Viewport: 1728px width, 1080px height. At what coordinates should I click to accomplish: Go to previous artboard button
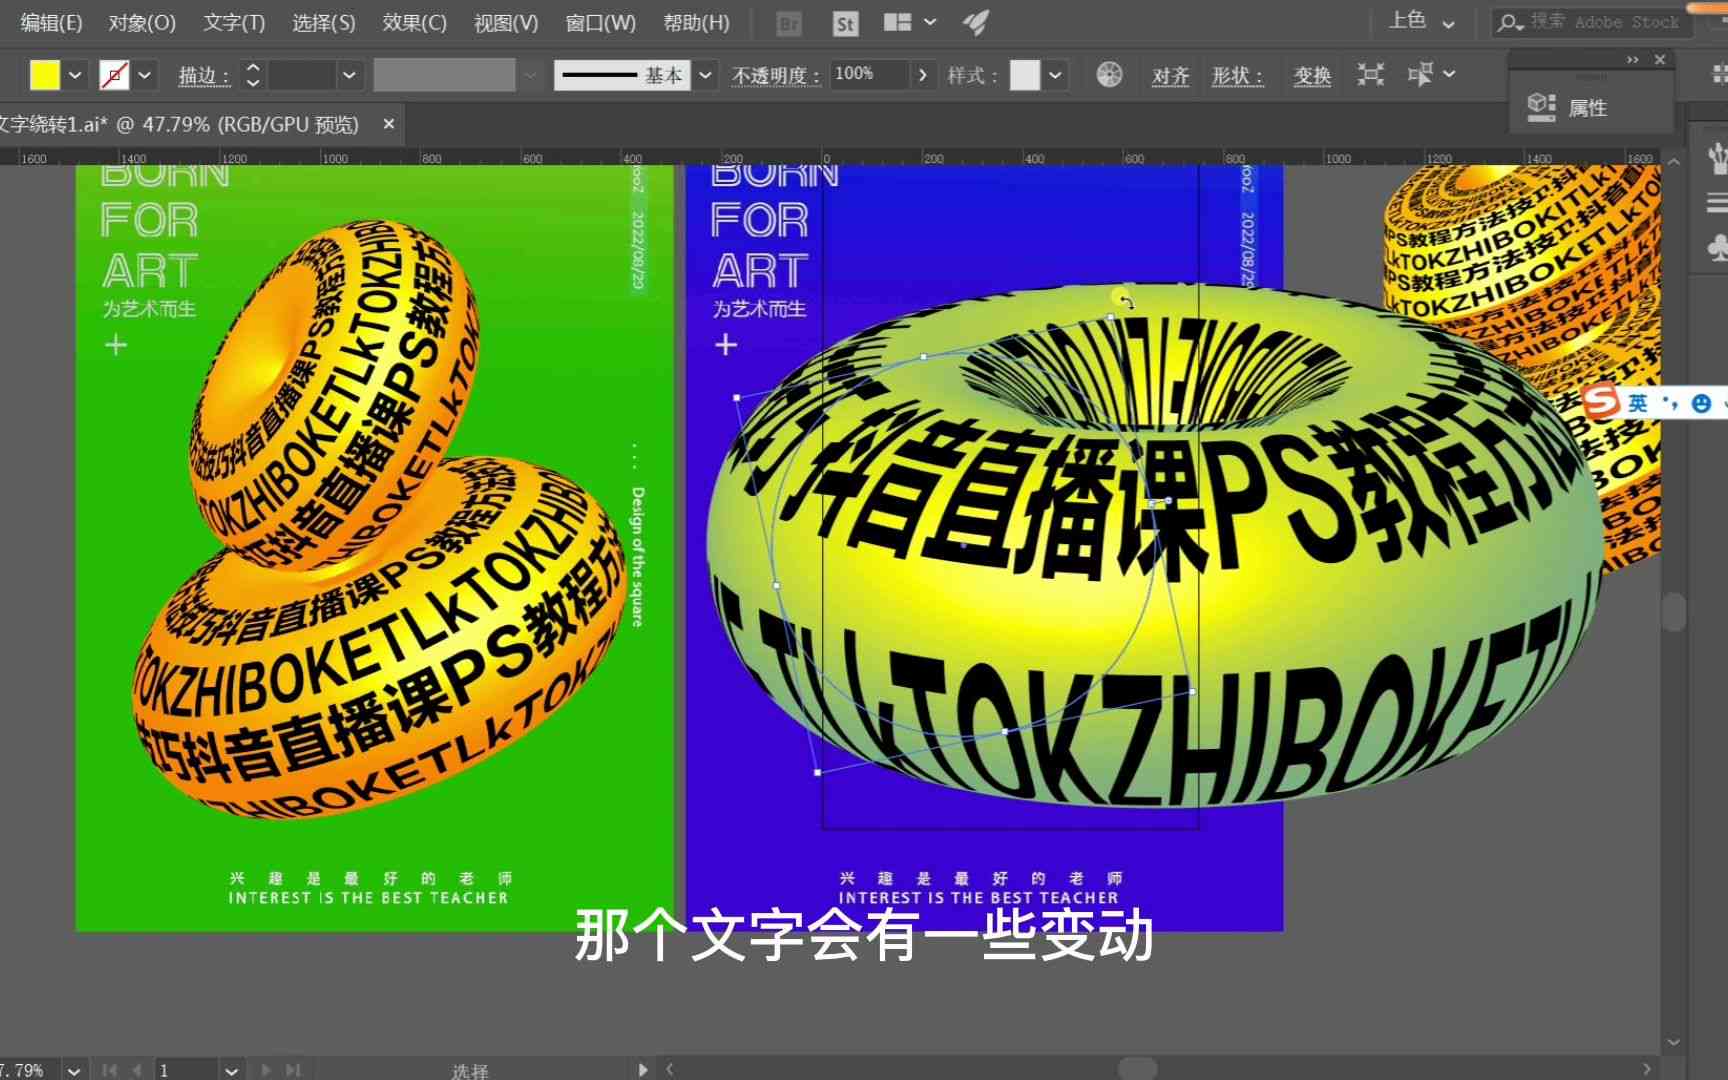pos(137,1070)
